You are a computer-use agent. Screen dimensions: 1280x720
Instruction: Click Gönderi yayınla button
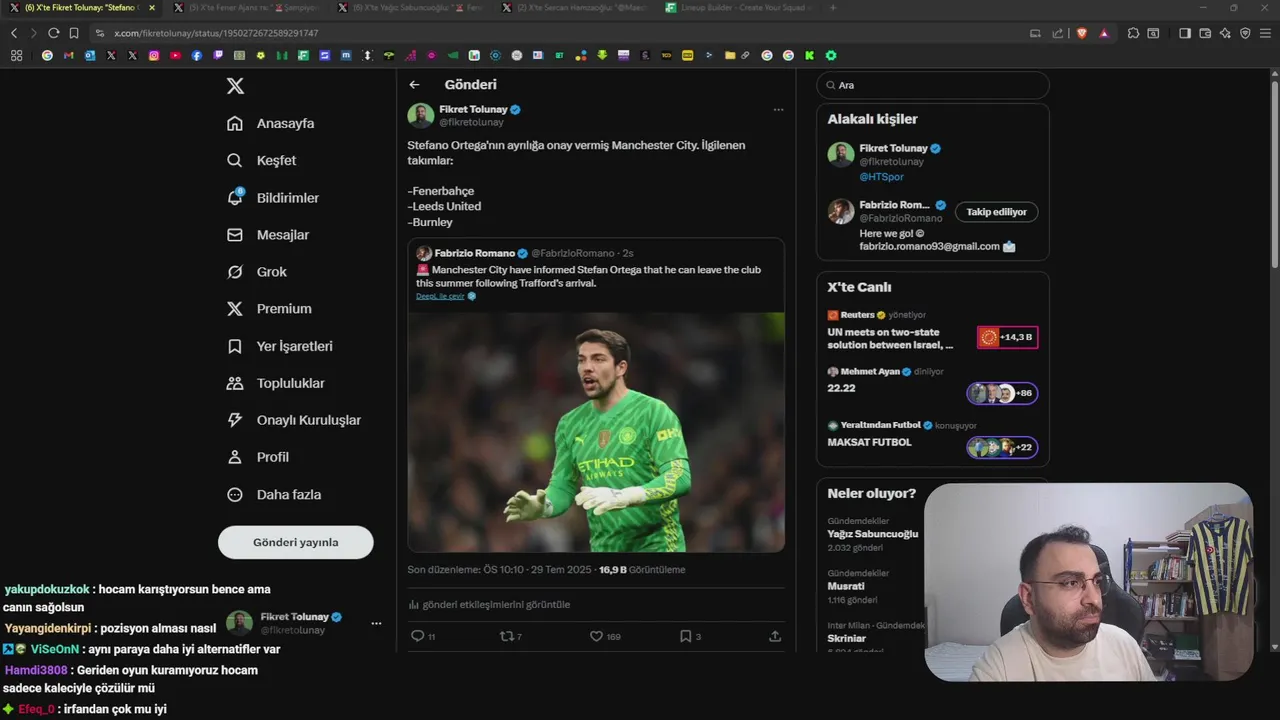296,542
